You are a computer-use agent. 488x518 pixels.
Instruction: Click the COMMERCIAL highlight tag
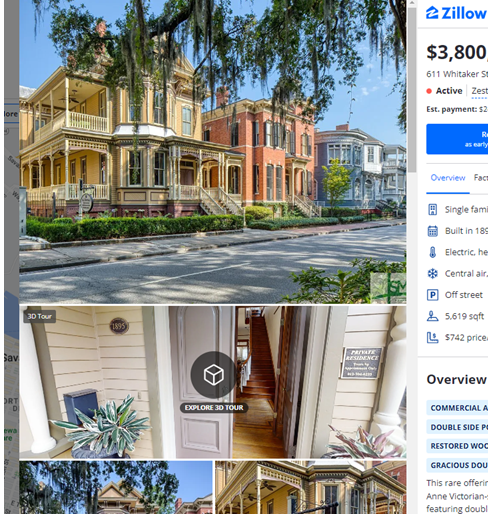point(457,408)
